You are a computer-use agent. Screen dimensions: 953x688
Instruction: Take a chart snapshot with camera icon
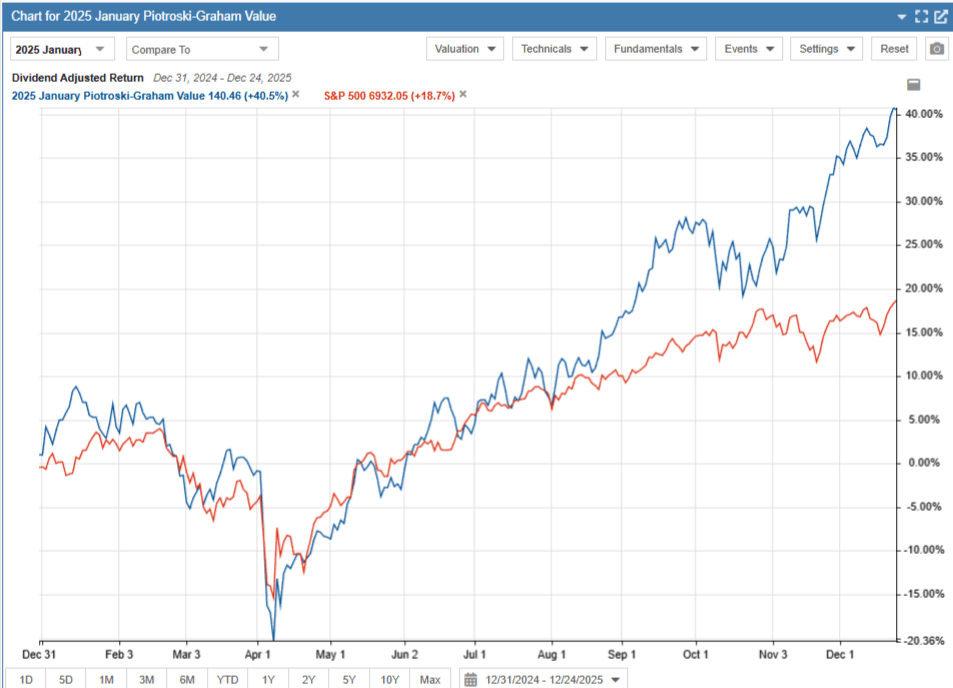[937, 49]
